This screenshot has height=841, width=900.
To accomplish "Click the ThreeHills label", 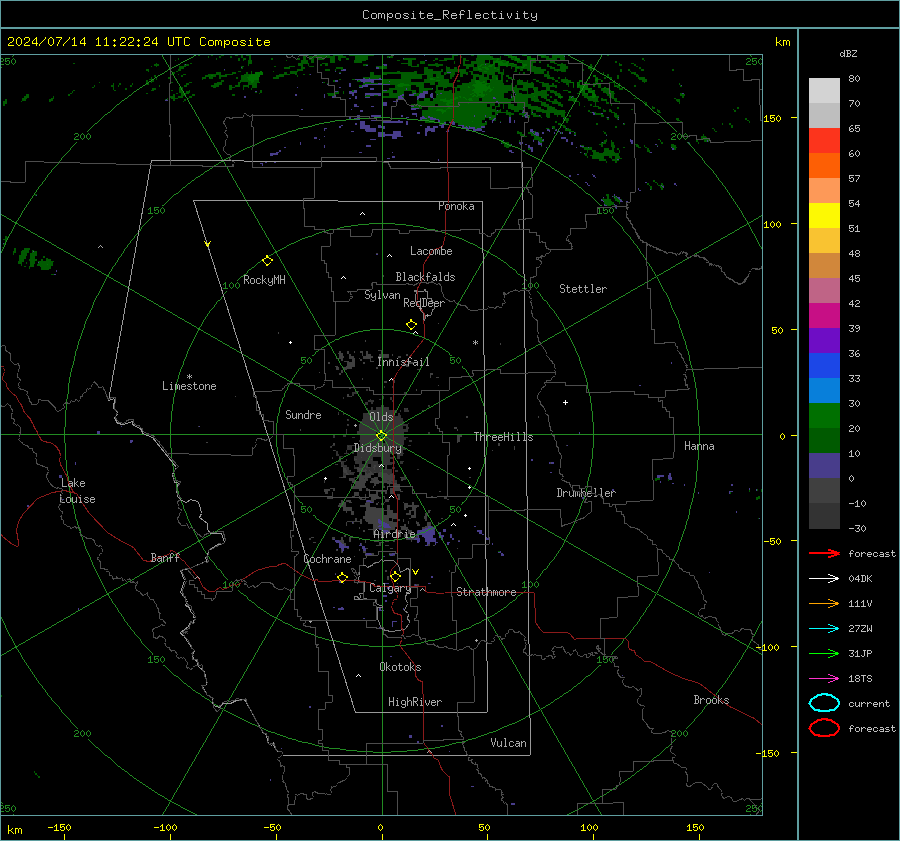I will coord(503,437).
